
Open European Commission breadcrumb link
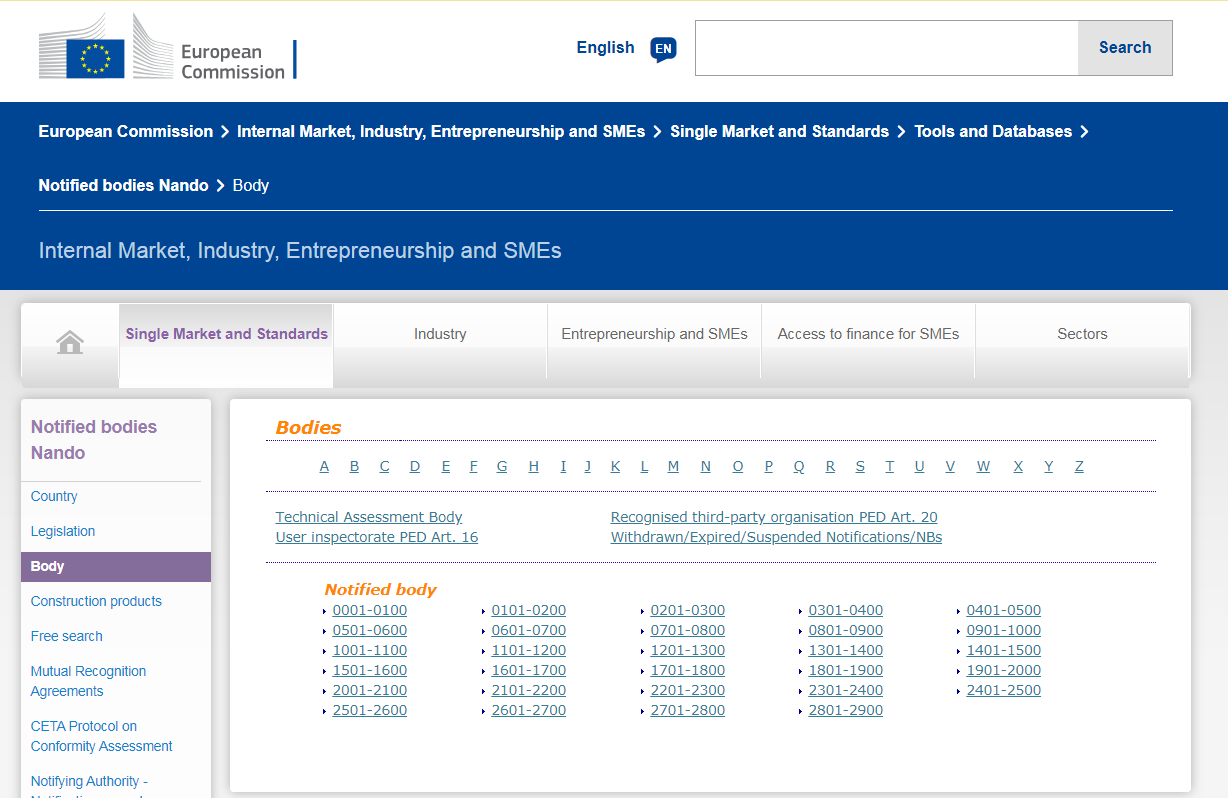[x=126, y=131]
